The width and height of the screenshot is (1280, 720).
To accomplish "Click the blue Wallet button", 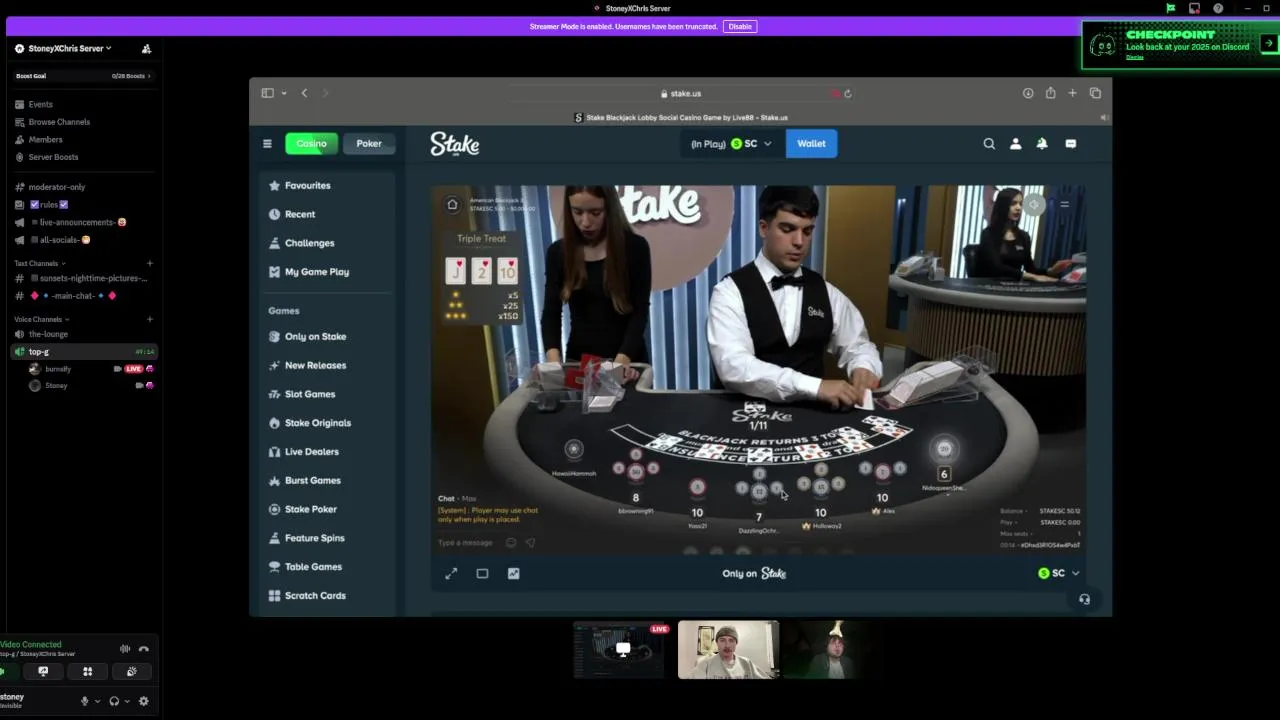I will pyautogui.click(x=811, y=144).
